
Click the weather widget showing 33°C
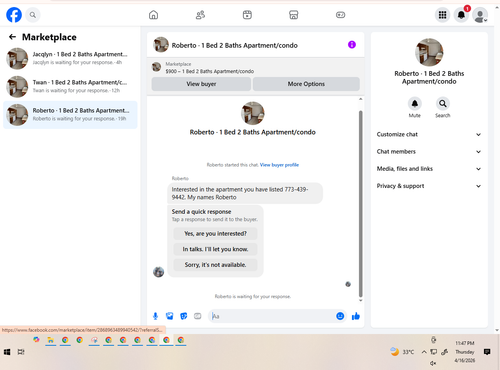(x=402, y=352)
